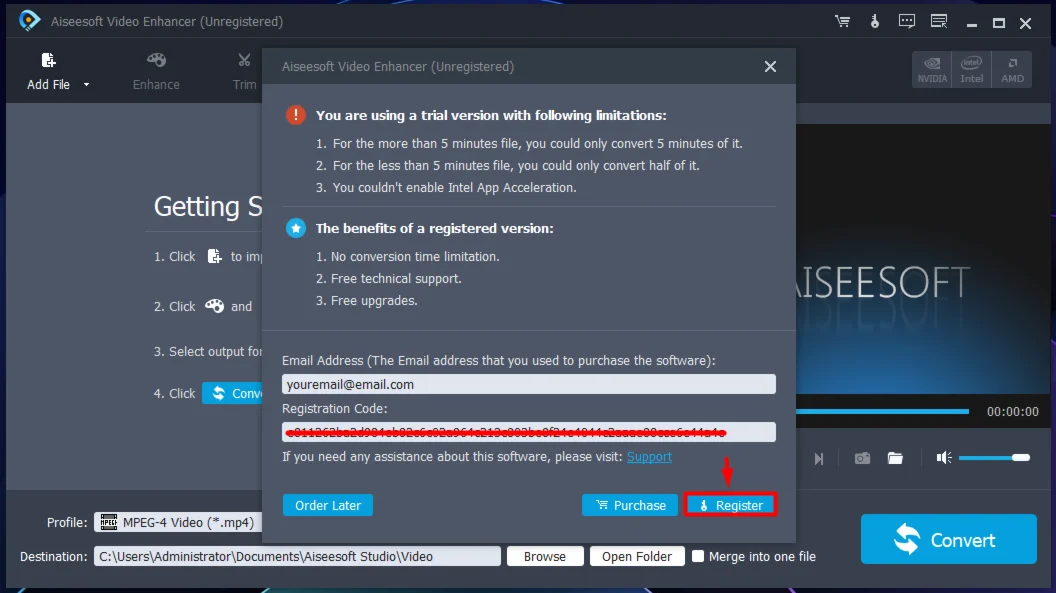Mute audio with speaker icon
The height and width of the screenshot is (593, 1056).
click(x=944, y=458)
